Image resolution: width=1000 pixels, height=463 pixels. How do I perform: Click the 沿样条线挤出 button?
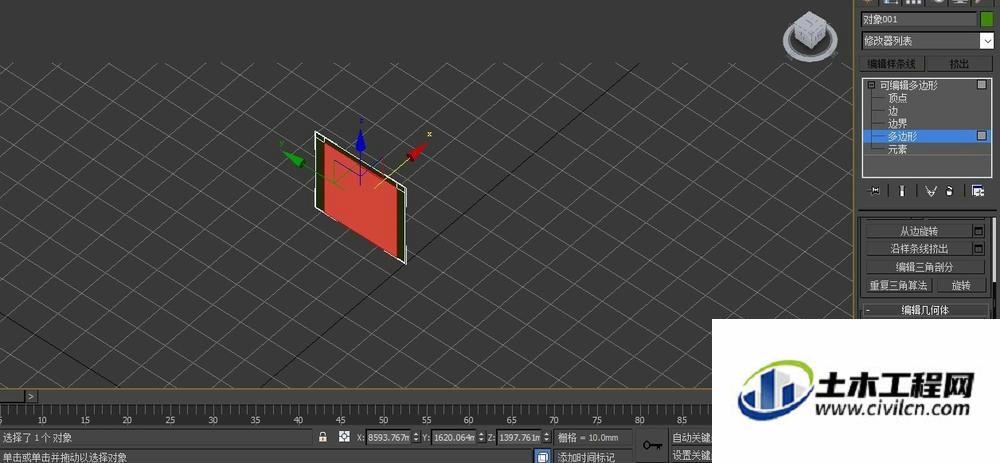point(919,248)
